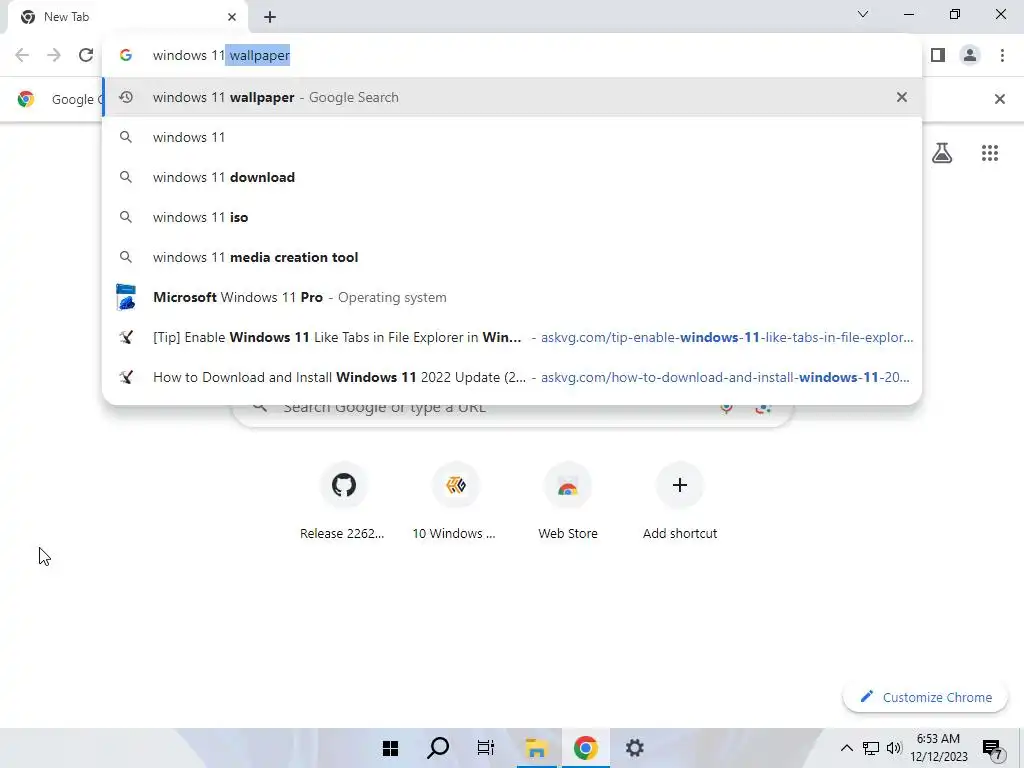Open Settings gear on the taskbar

[x=634, y=748]
